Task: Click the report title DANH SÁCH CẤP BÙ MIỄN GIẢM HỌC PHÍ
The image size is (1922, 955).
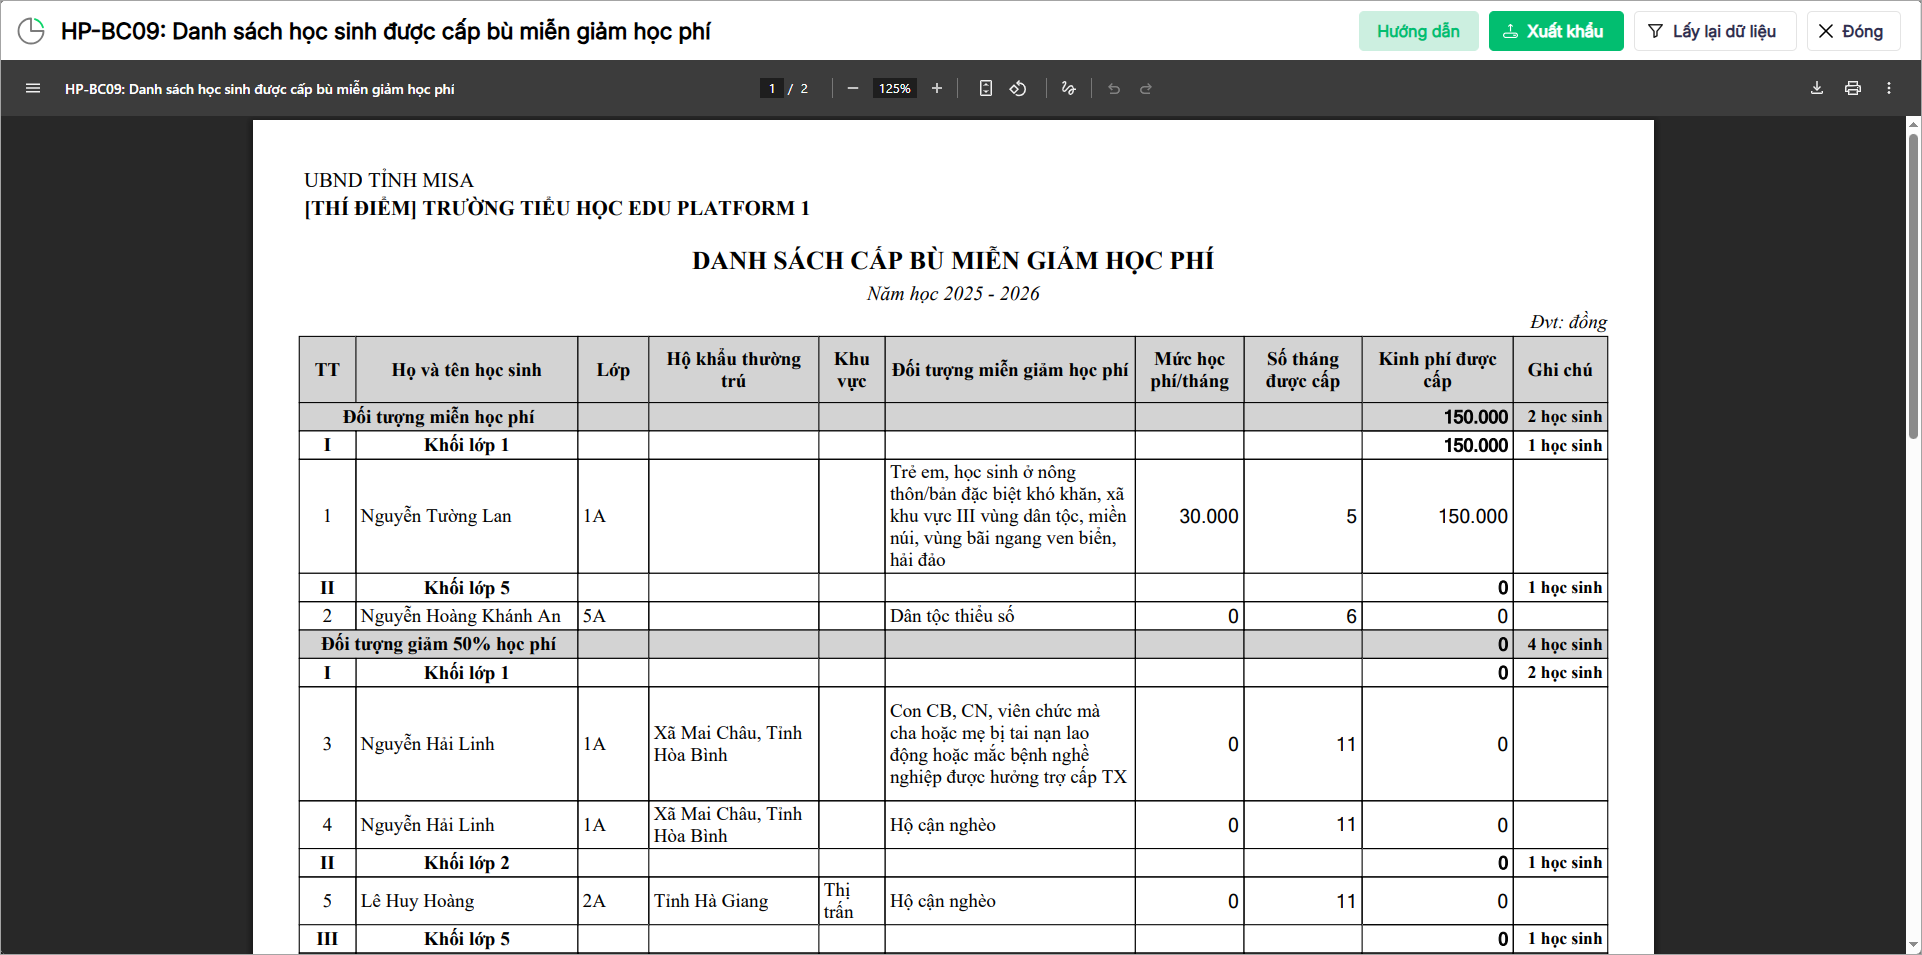Action: click(953, 260)
